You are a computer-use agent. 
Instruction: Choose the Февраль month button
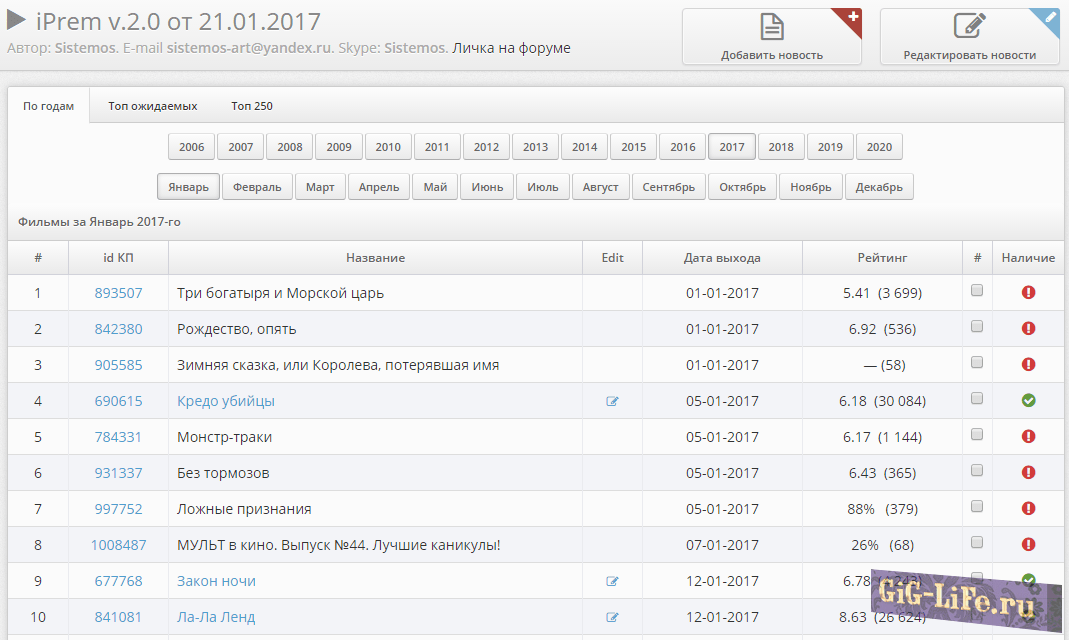257,187
